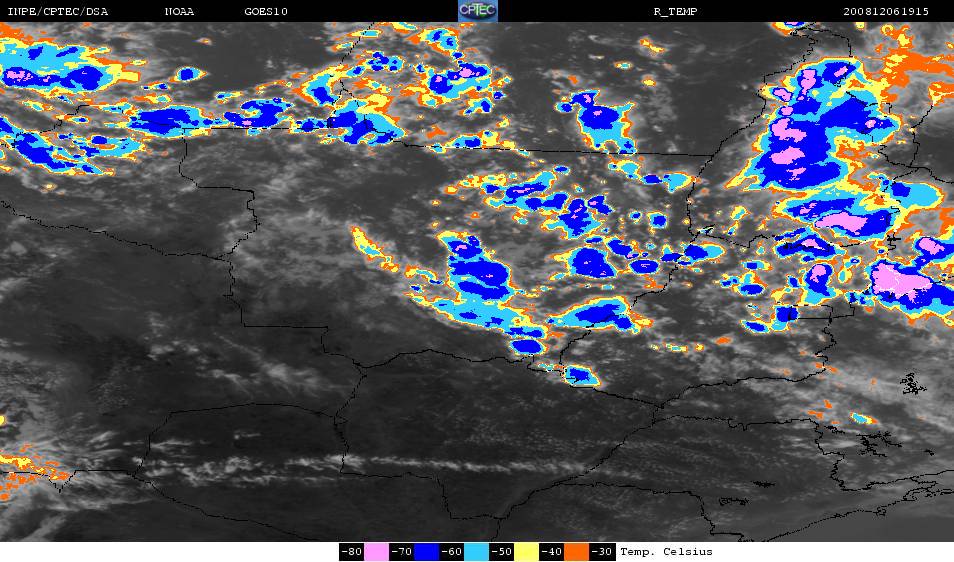The width and height of the screenshot is (954, 562).
Task: Click the NOAA label in header
Action: point(179,12)
